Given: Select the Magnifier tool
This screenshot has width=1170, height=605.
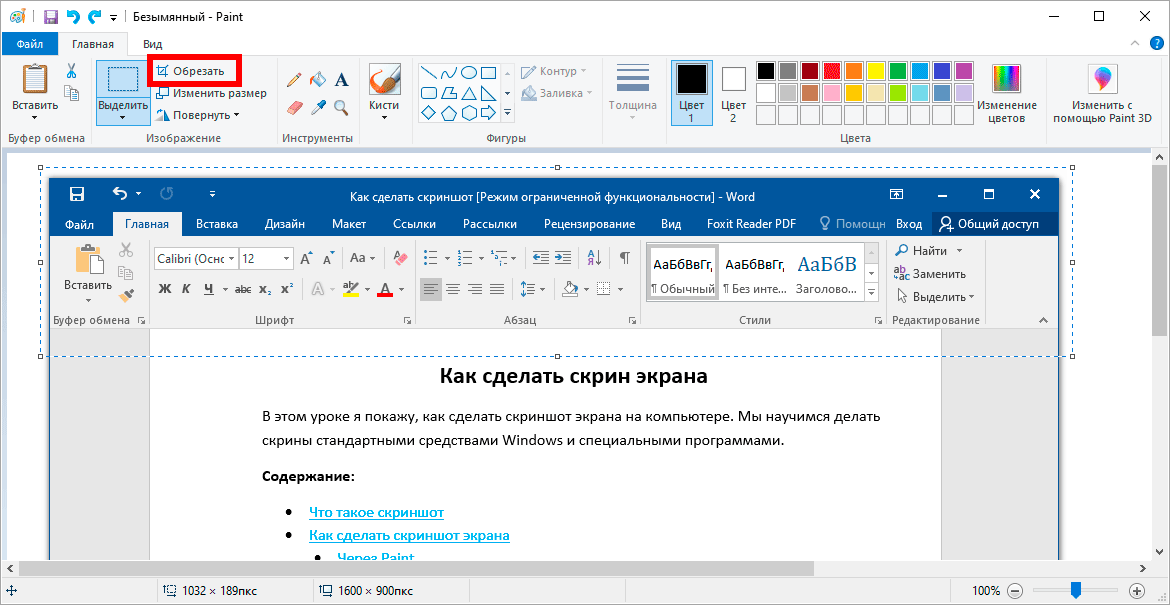Looking at the screenshot, I should [342, 107].
